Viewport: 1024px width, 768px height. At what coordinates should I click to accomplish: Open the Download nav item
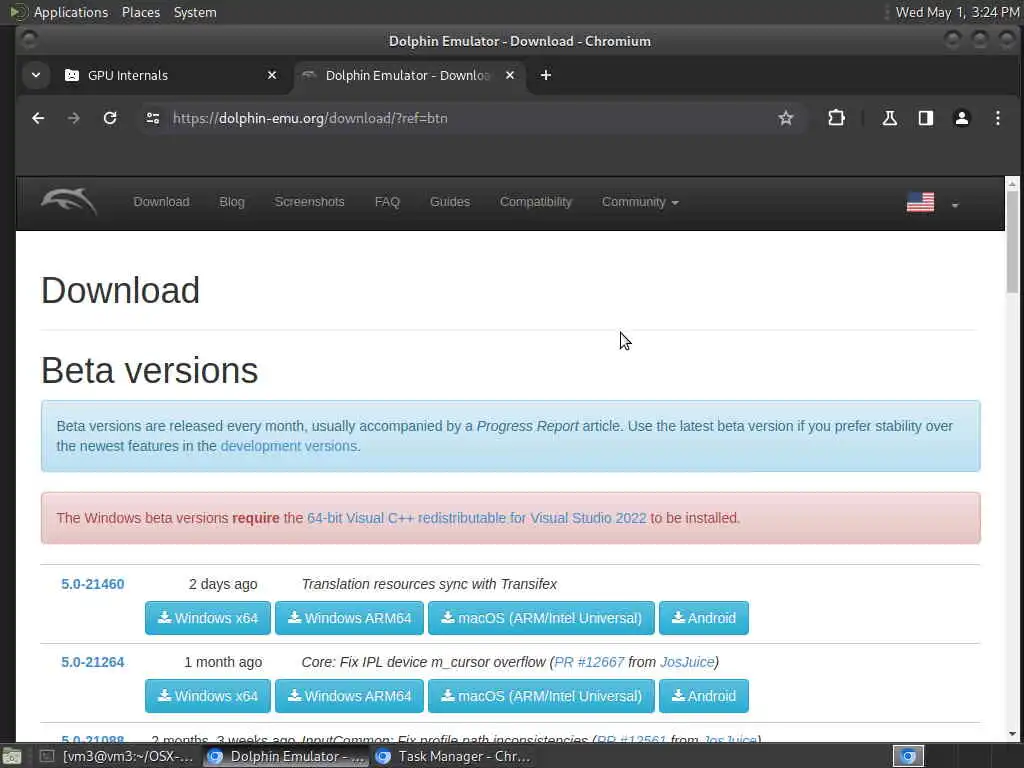161,202
